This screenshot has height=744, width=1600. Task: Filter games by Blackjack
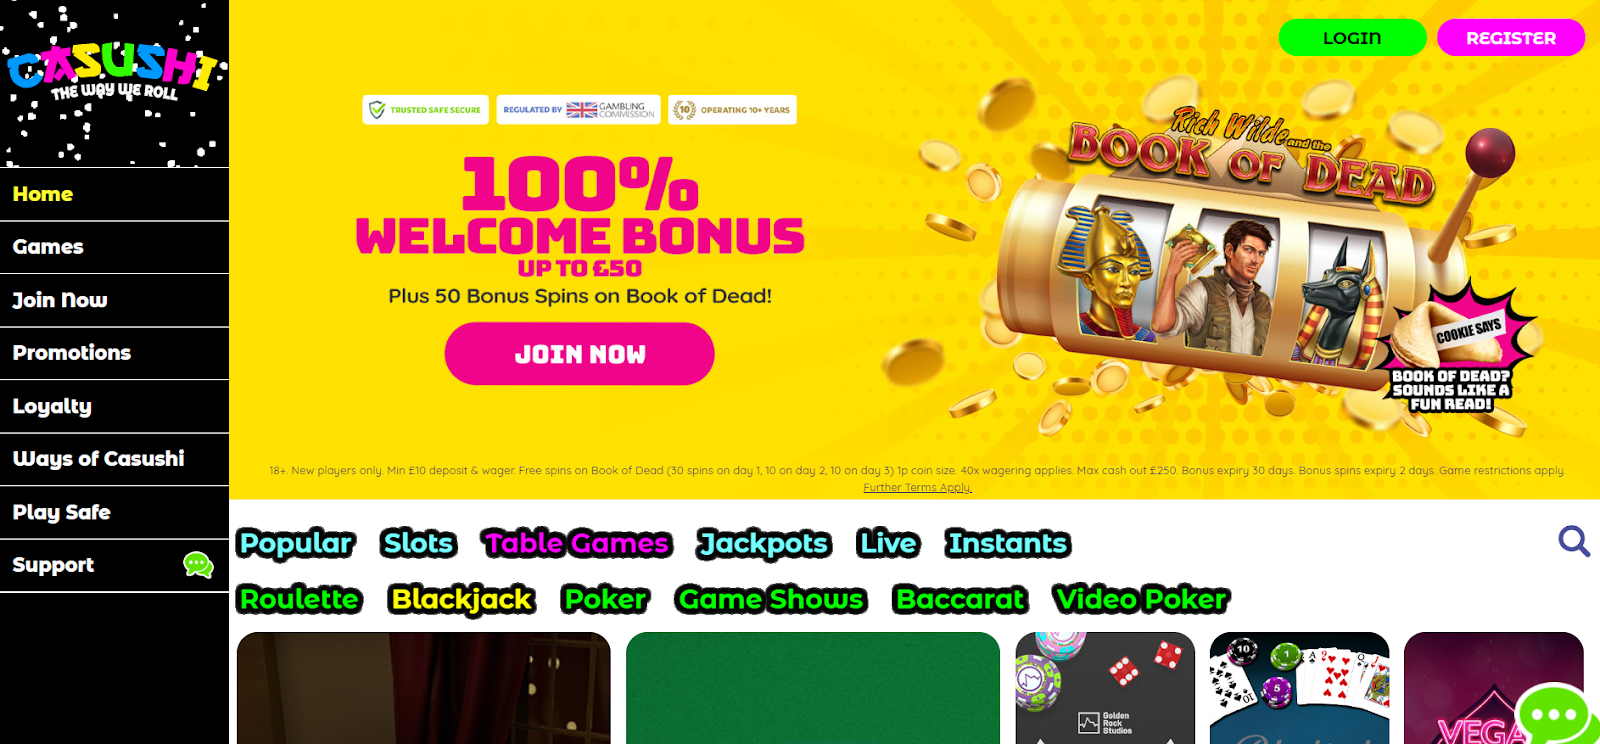[x=462, y=599]
